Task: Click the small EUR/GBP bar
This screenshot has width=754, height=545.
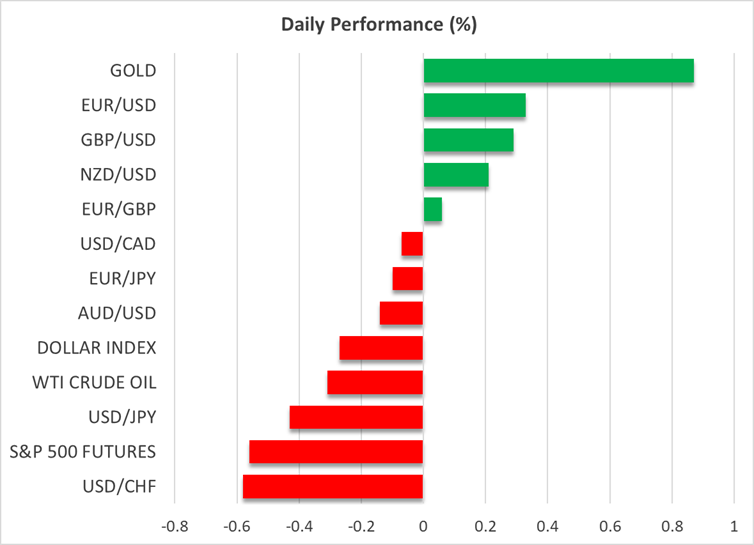Action: pyautogui.click(x=433, y=209)
